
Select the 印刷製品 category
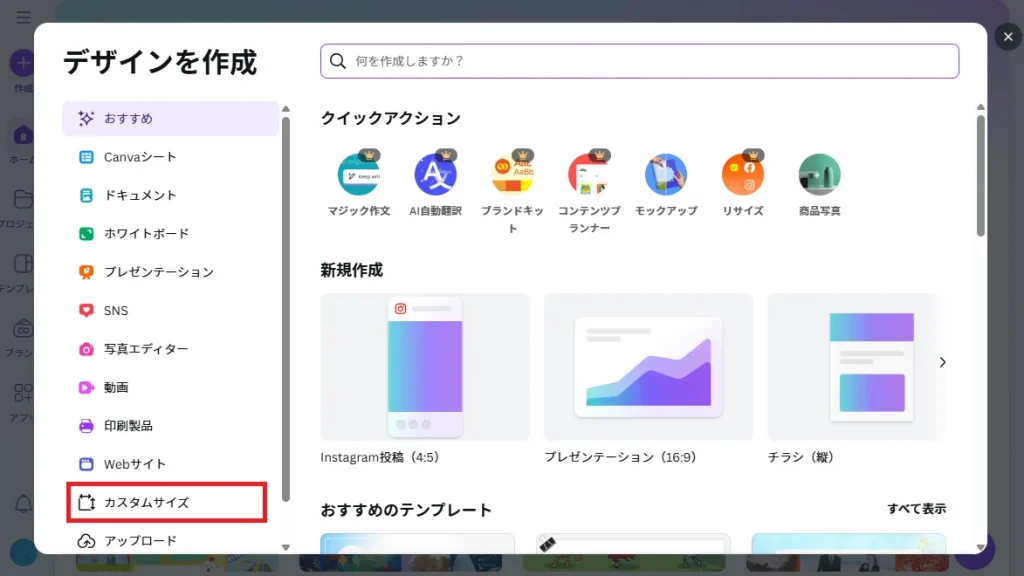point(170,426)
